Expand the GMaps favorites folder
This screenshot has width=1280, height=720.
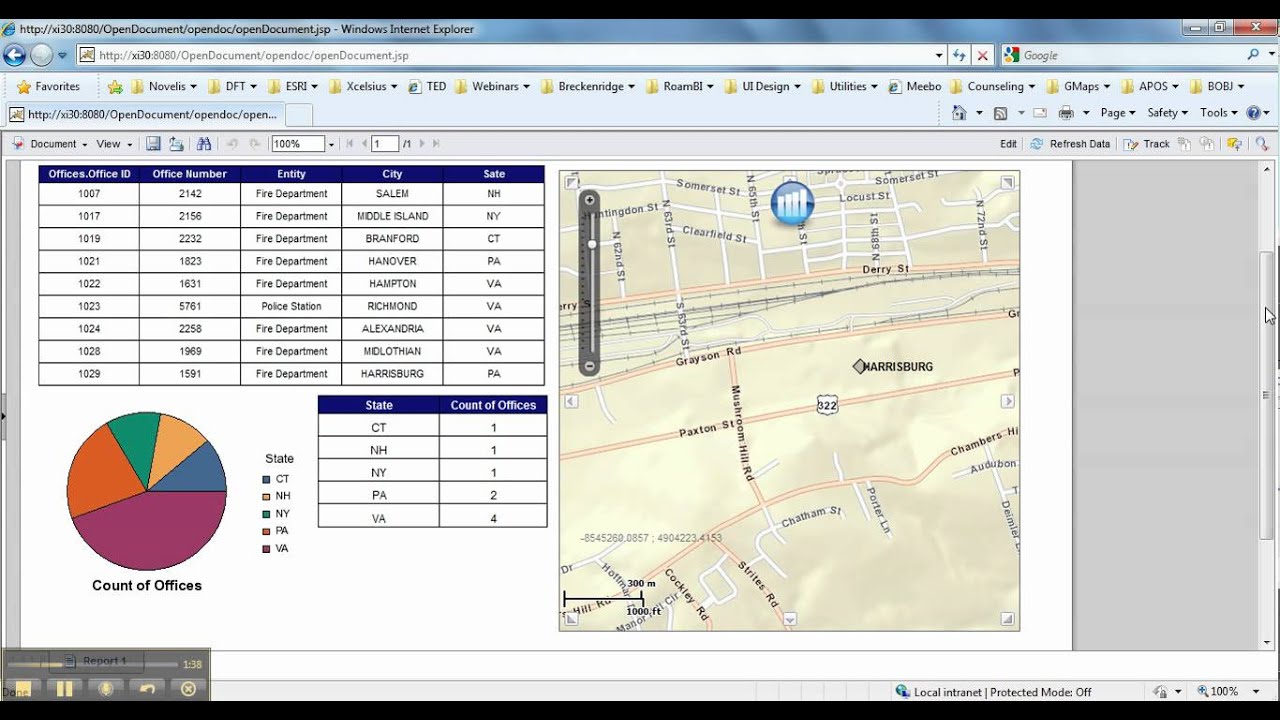1078,86
